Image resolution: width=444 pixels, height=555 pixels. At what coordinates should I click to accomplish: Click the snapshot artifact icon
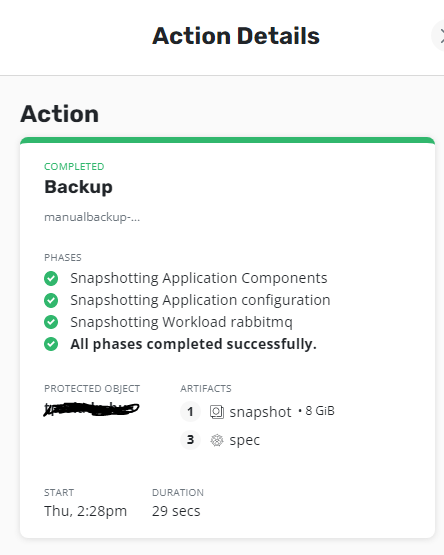pyautogui.click(x=217, y=412)
